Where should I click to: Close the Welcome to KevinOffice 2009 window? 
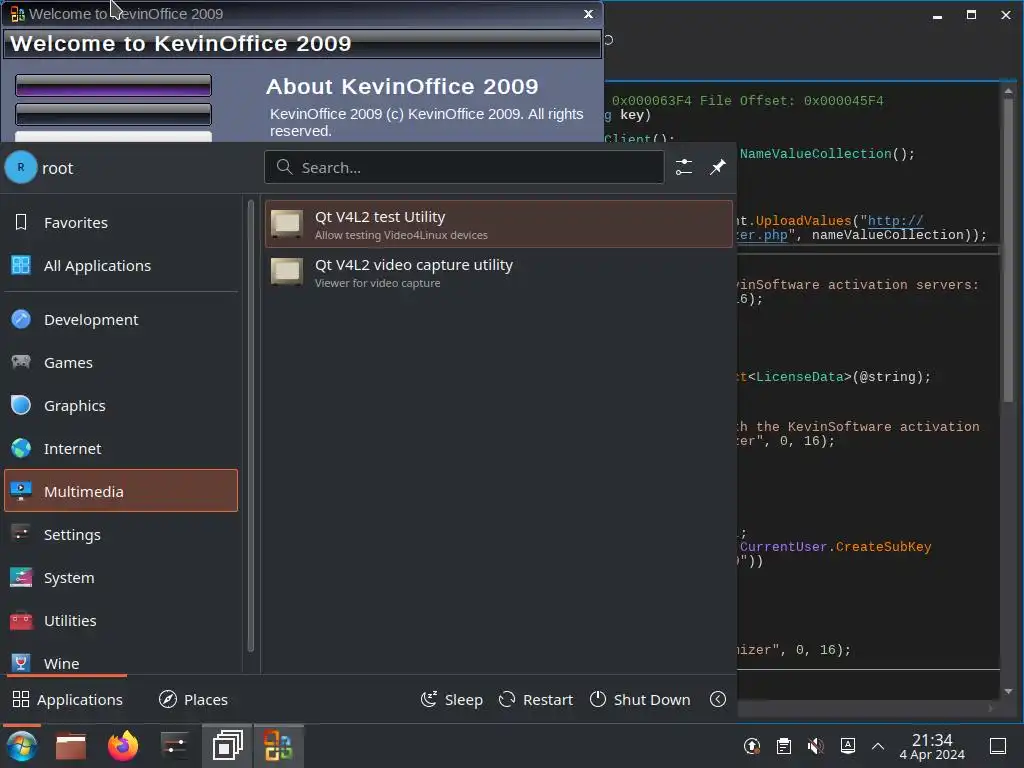(x=588, y=14)
